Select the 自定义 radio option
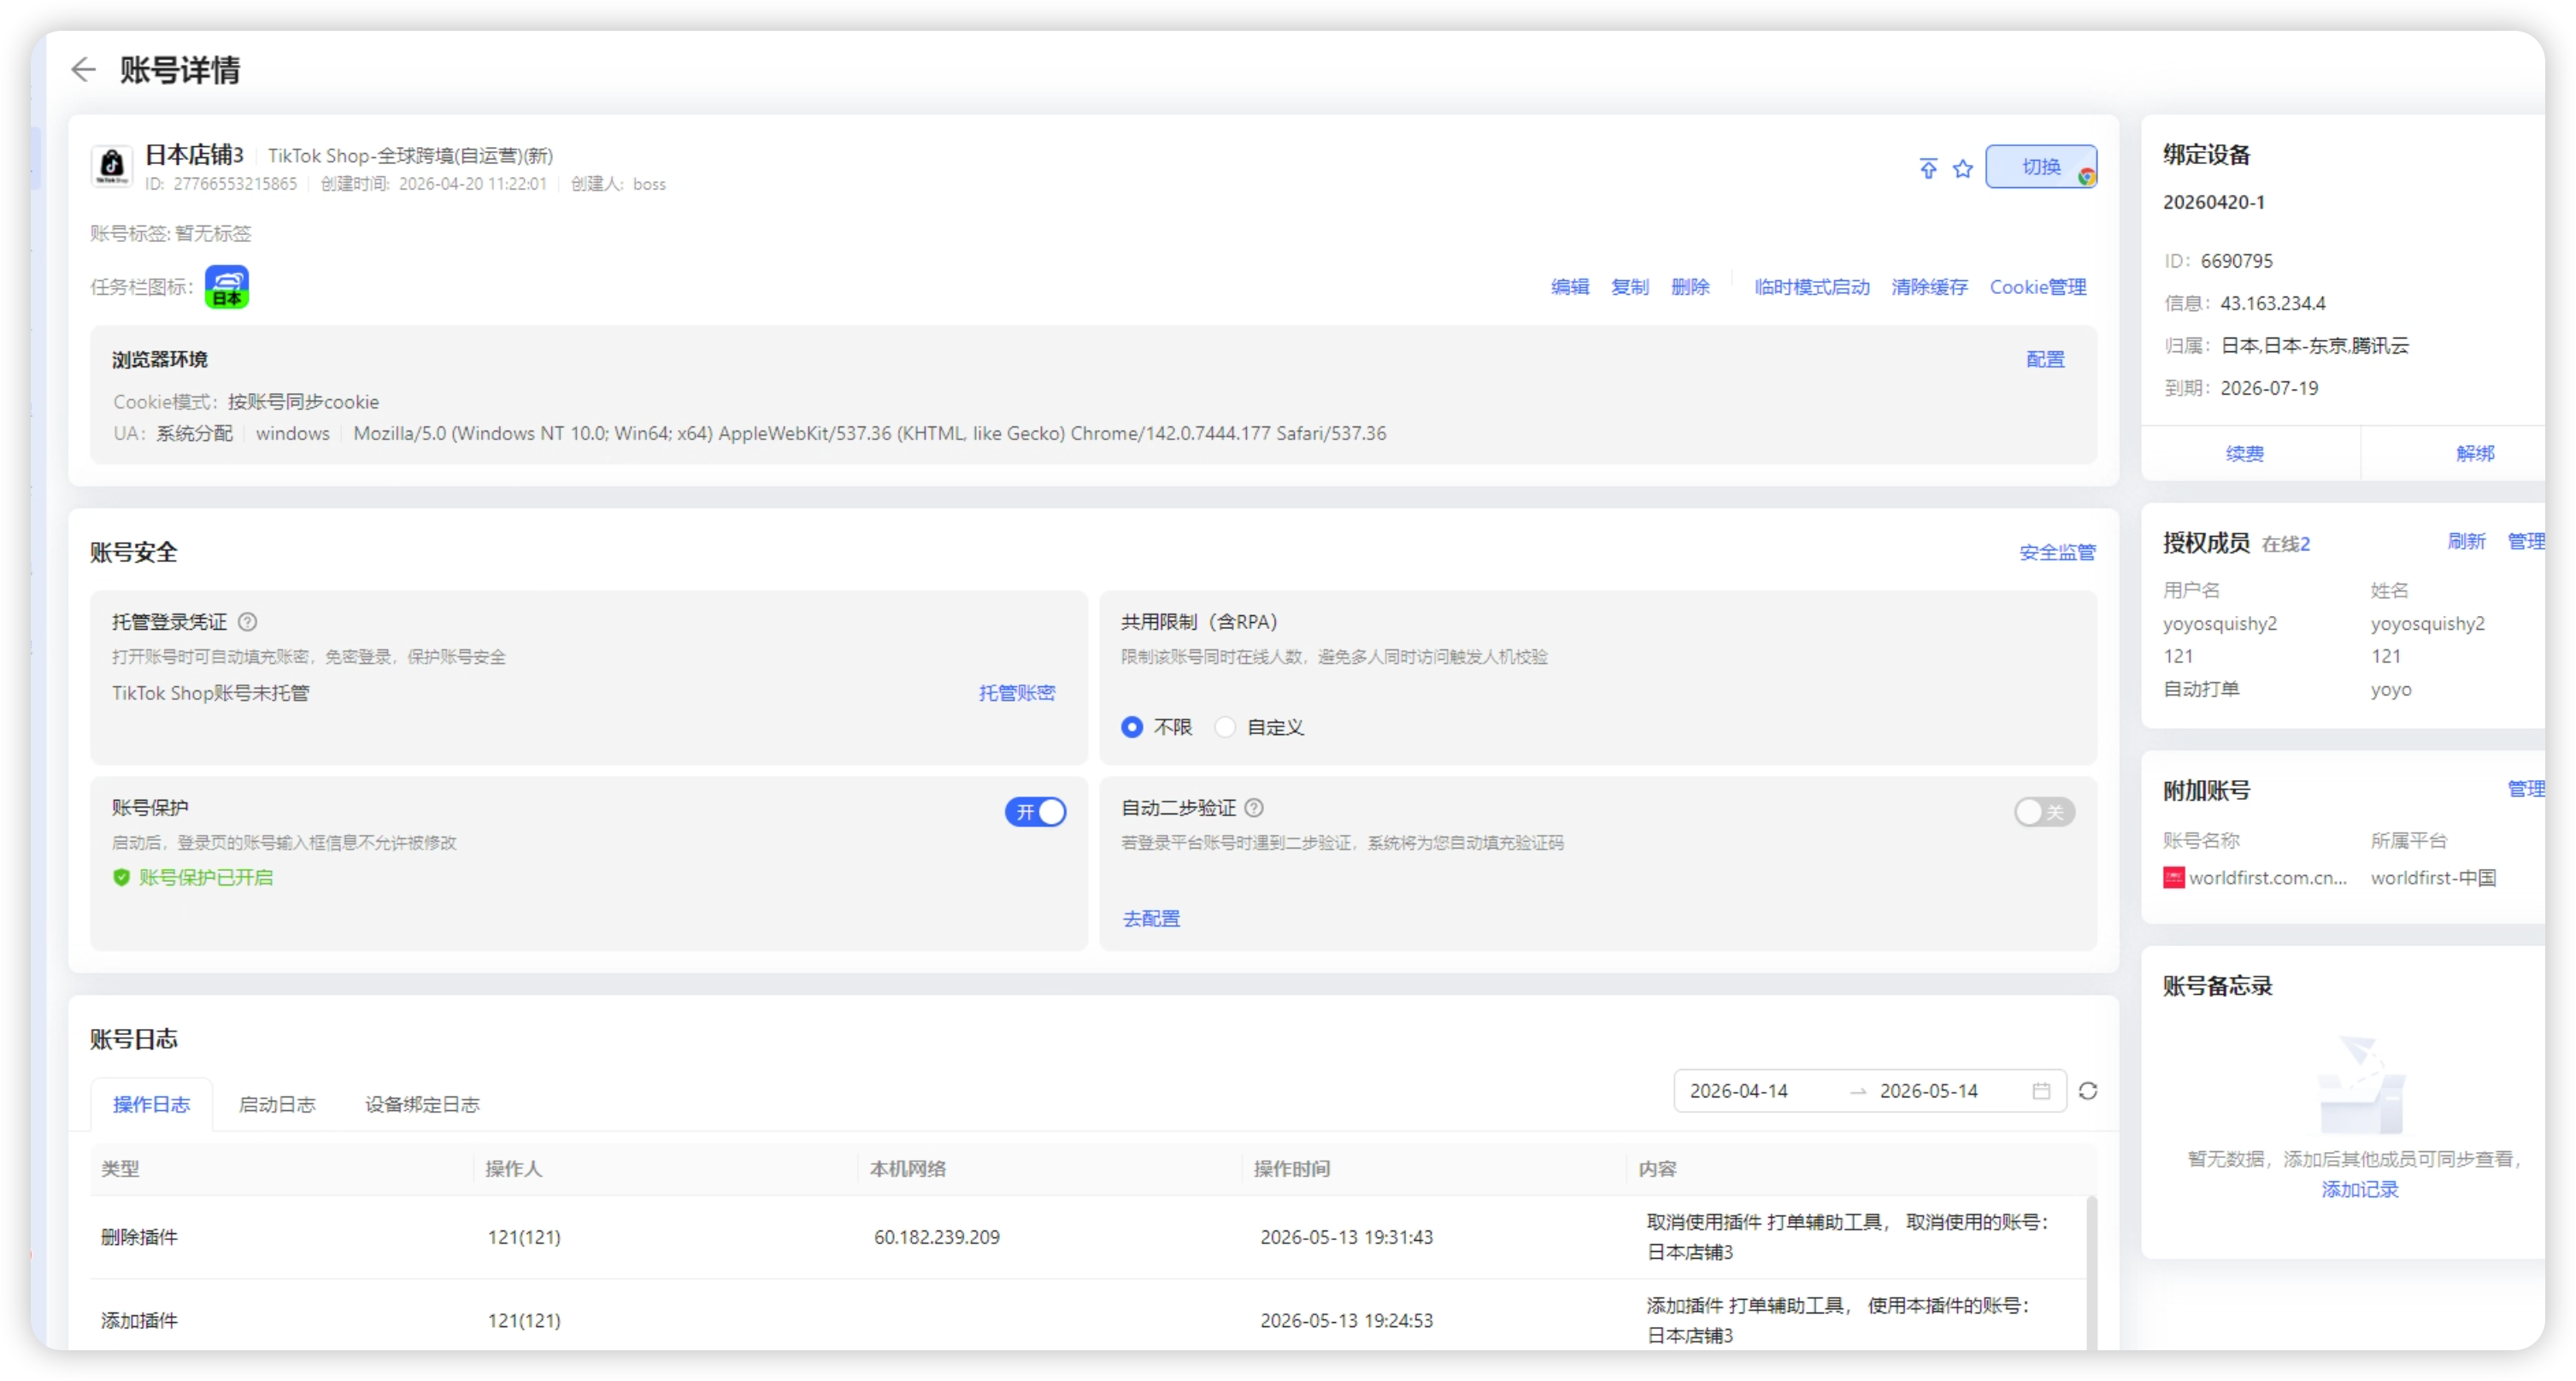2576x1381 pixels. pyautogui.click(x=1225, y=727)
